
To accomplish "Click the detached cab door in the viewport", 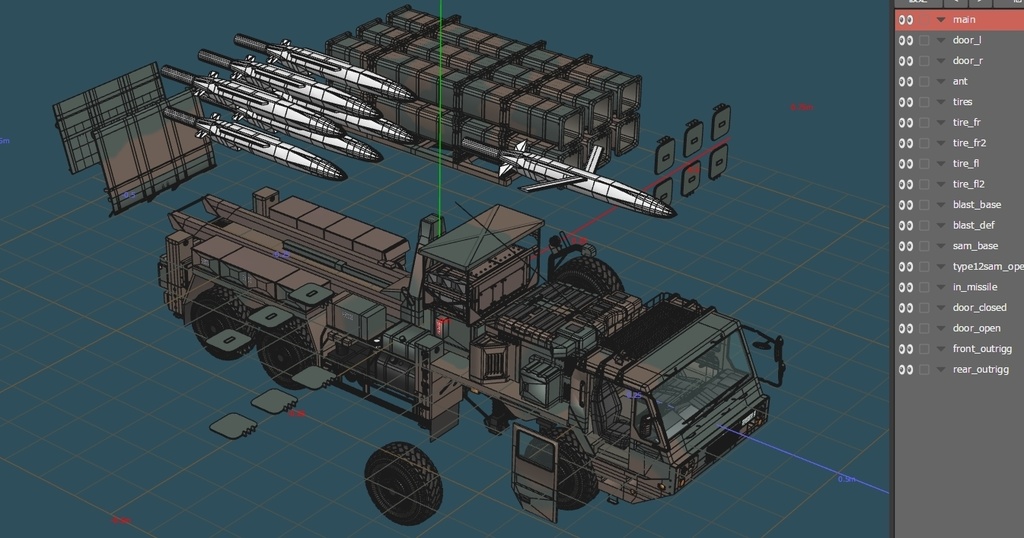I will (535, 472).
